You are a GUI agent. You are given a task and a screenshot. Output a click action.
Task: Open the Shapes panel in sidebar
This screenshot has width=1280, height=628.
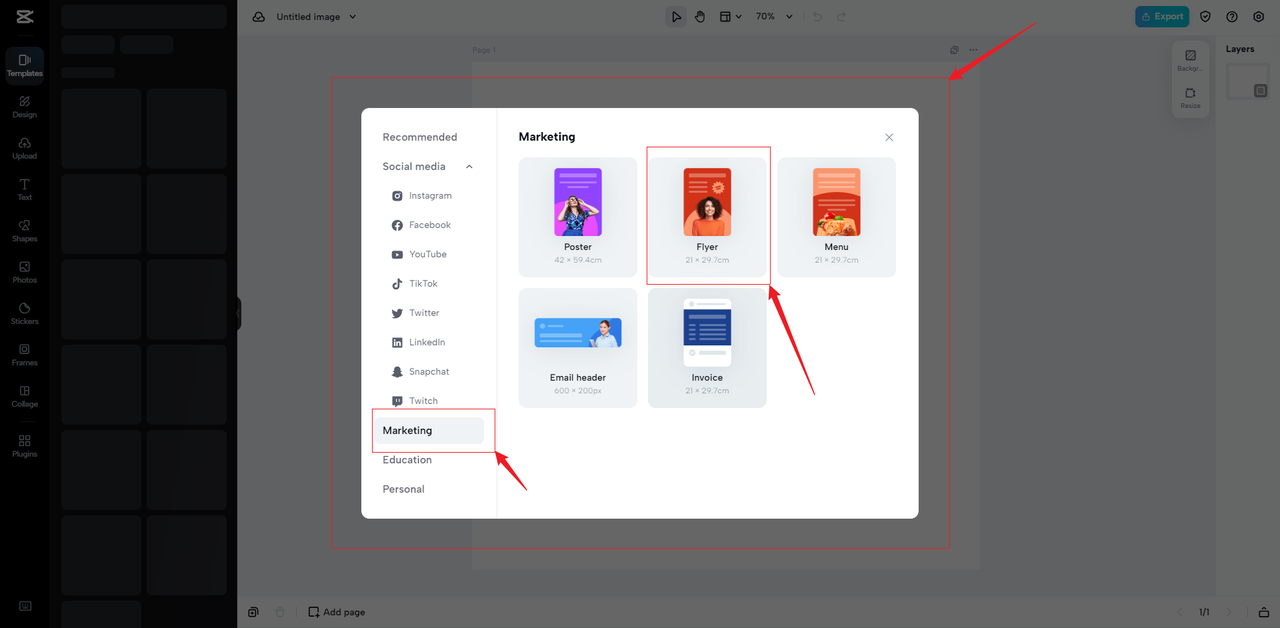pos(25,231)
